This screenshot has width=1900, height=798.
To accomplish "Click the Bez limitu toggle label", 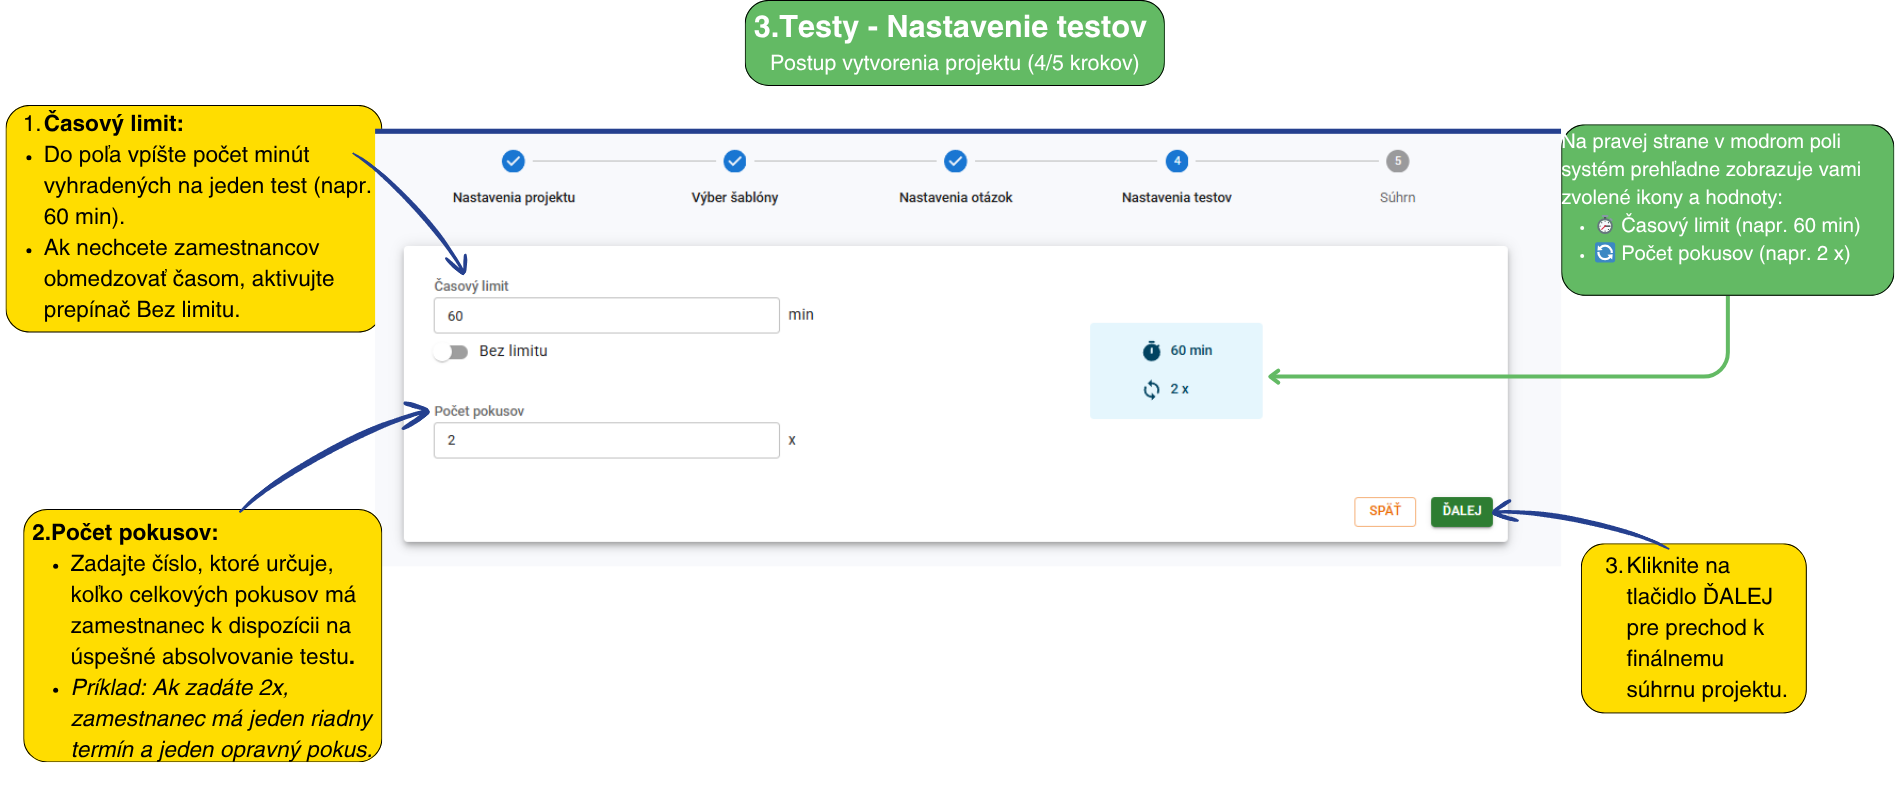I will (x=513, y=351).
